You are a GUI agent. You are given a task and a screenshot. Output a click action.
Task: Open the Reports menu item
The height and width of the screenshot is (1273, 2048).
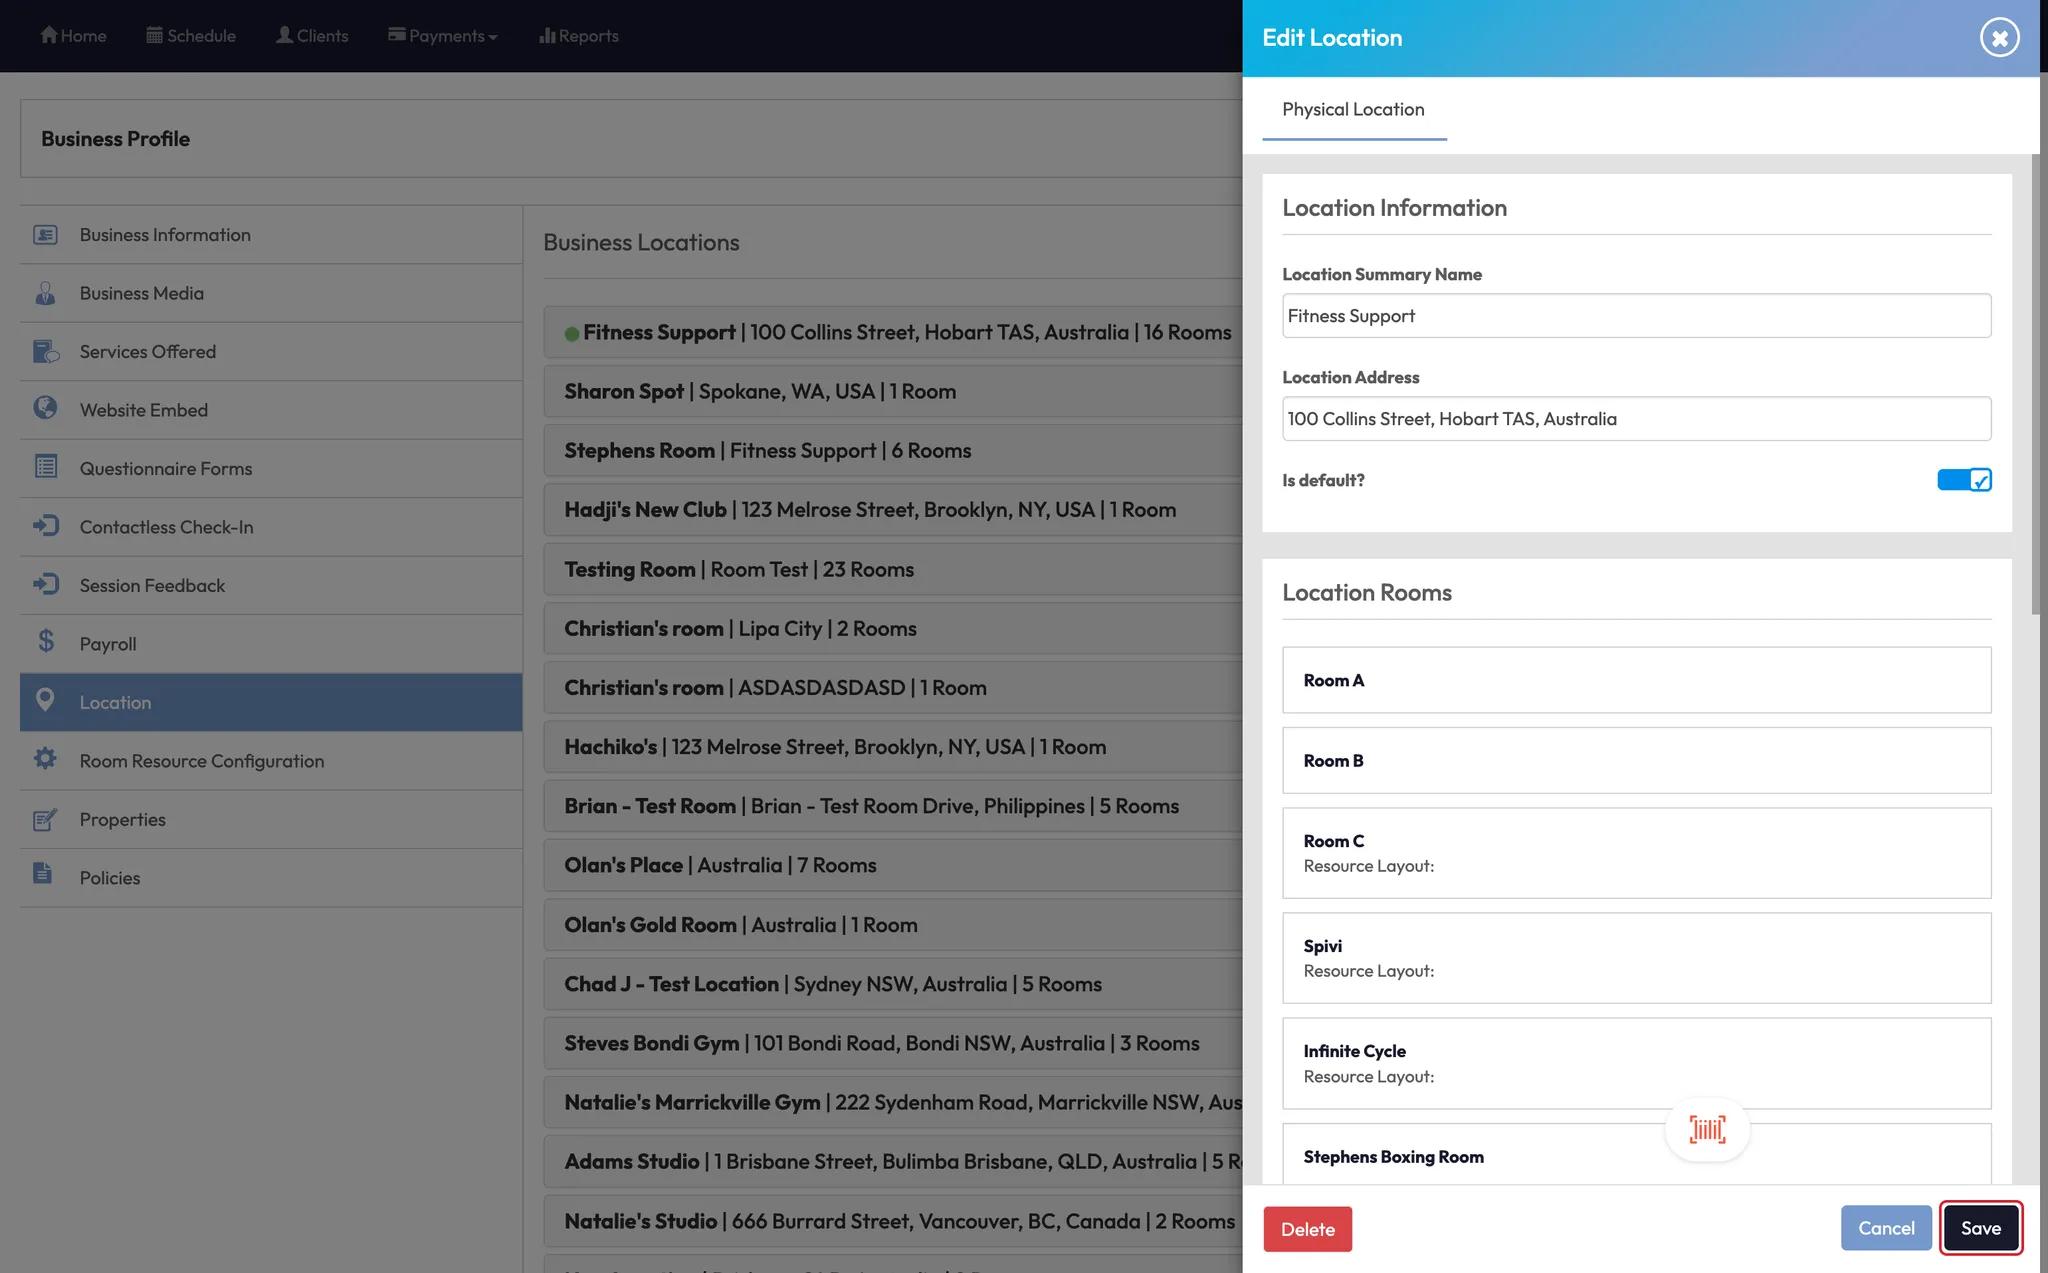(x=578, y=36)
